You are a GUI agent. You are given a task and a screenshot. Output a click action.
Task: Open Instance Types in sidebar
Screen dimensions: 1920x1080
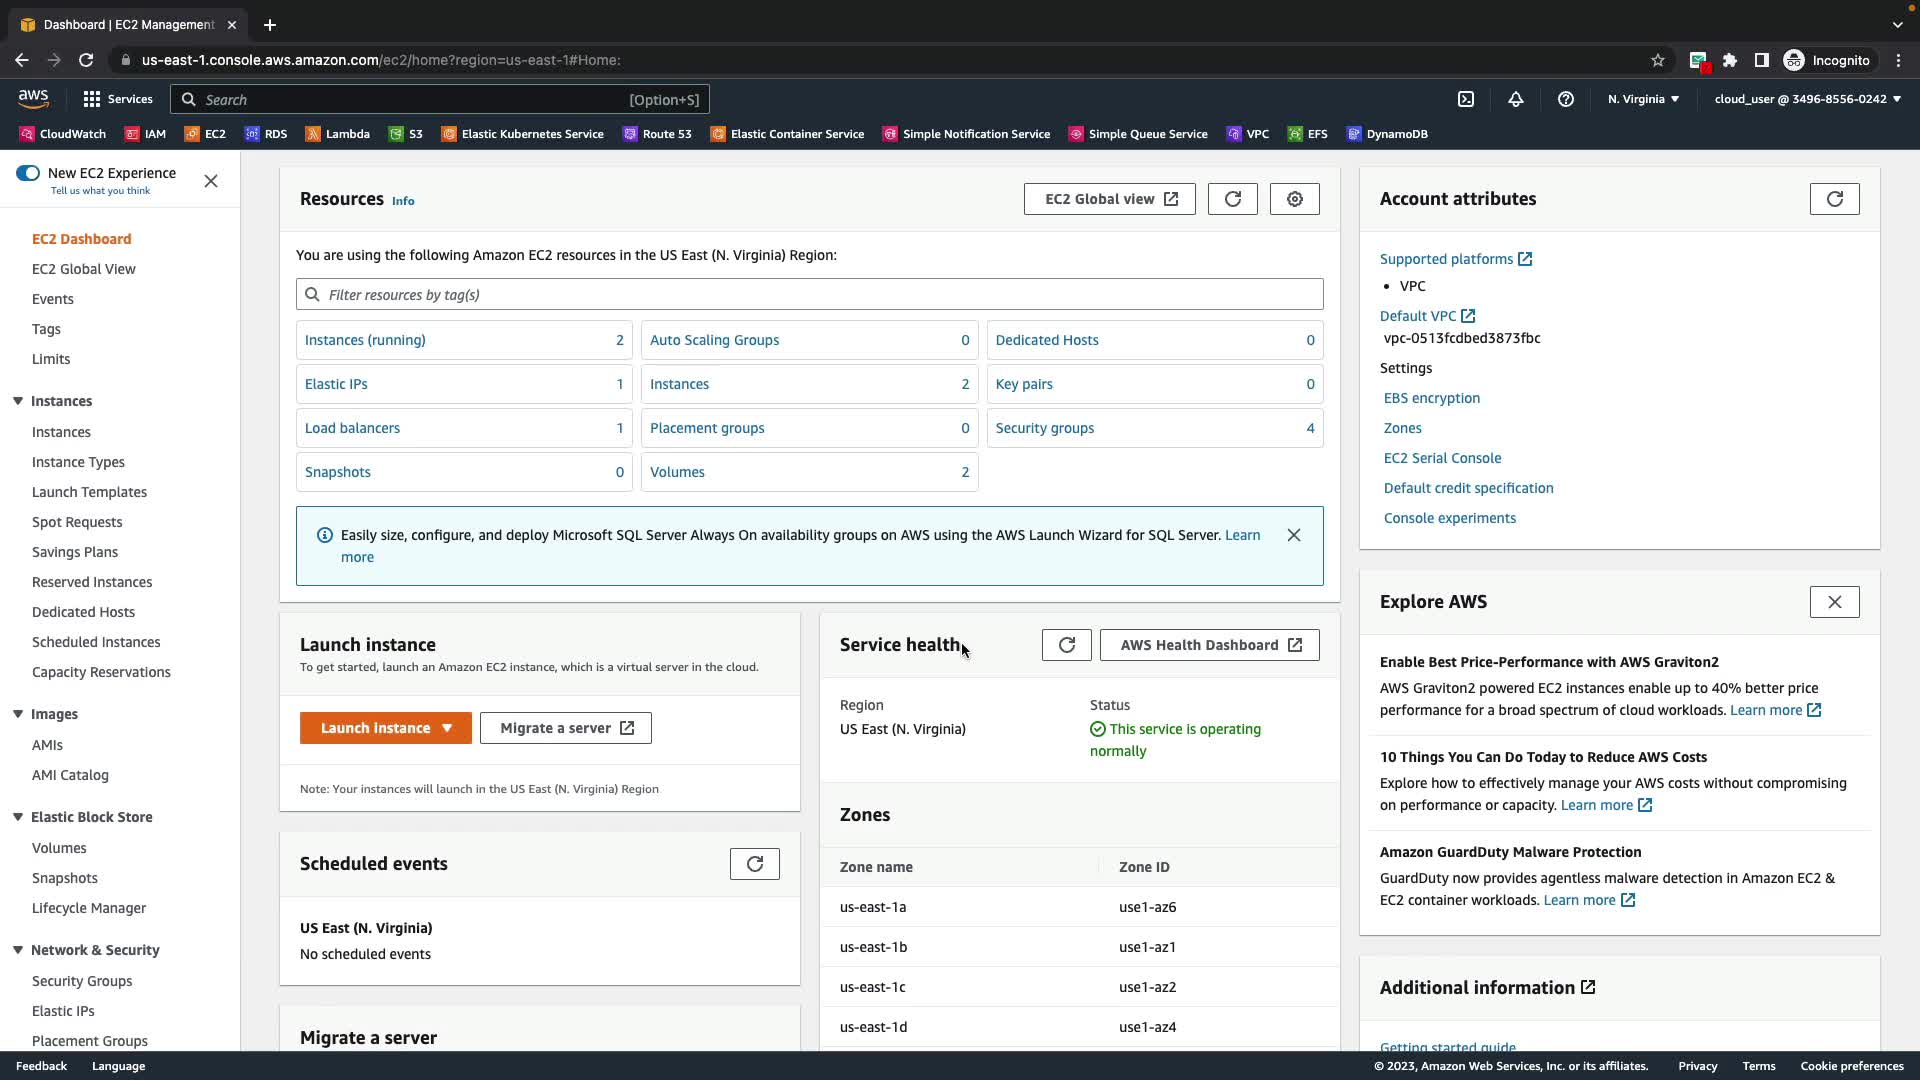point(78,462)
